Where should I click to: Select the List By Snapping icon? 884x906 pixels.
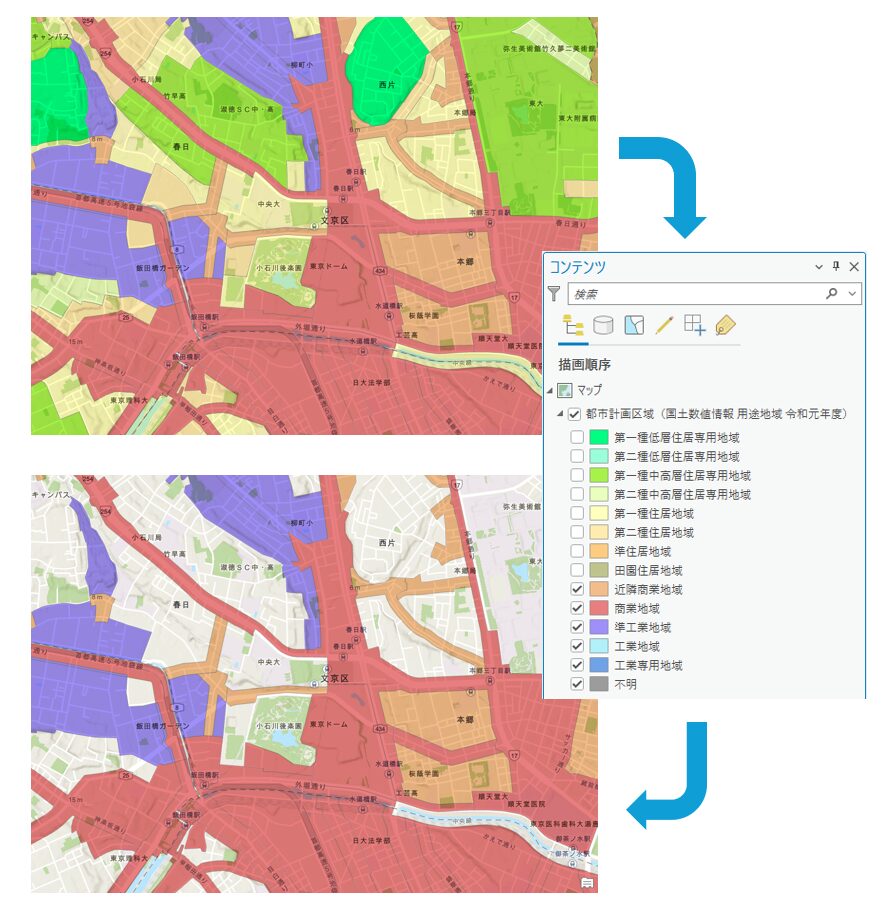pos(694,325)
